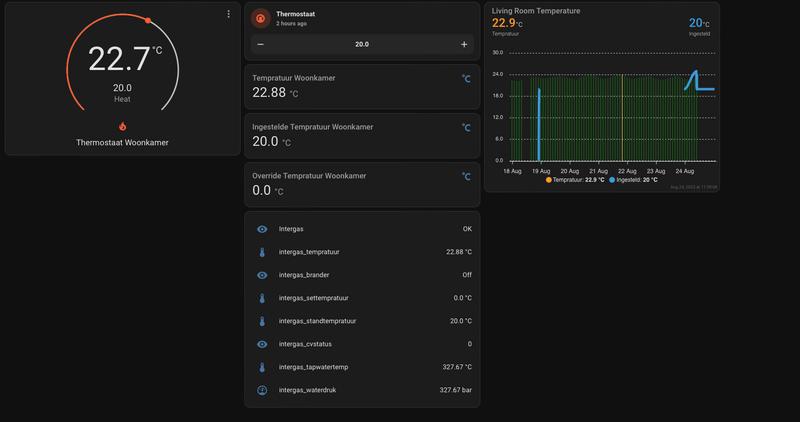Click the intergas_tempratuur thermometer icon
Screen dimensions: 800x422
[262, 252]
